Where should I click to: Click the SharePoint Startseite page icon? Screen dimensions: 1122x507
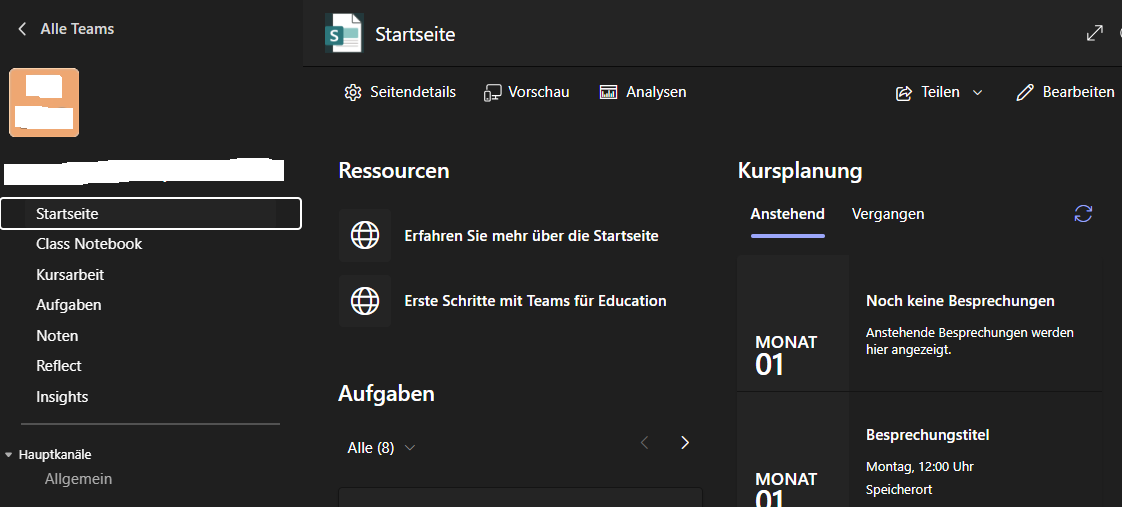point(344,33)
